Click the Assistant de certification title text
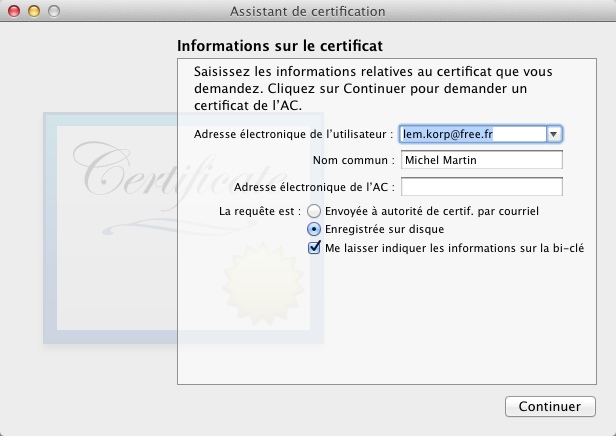The height and width of the screenshot is (436, 616). pos(308,11)
